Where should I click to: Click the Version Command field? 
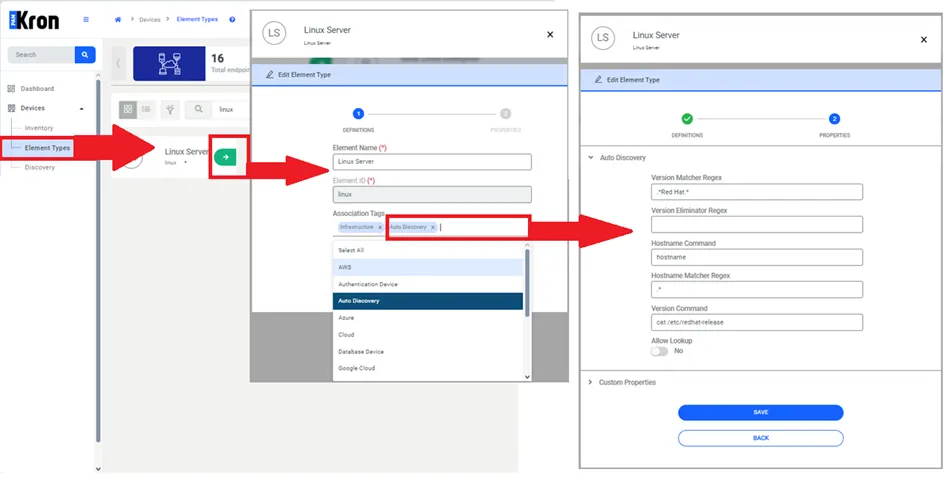click(757, 322)
